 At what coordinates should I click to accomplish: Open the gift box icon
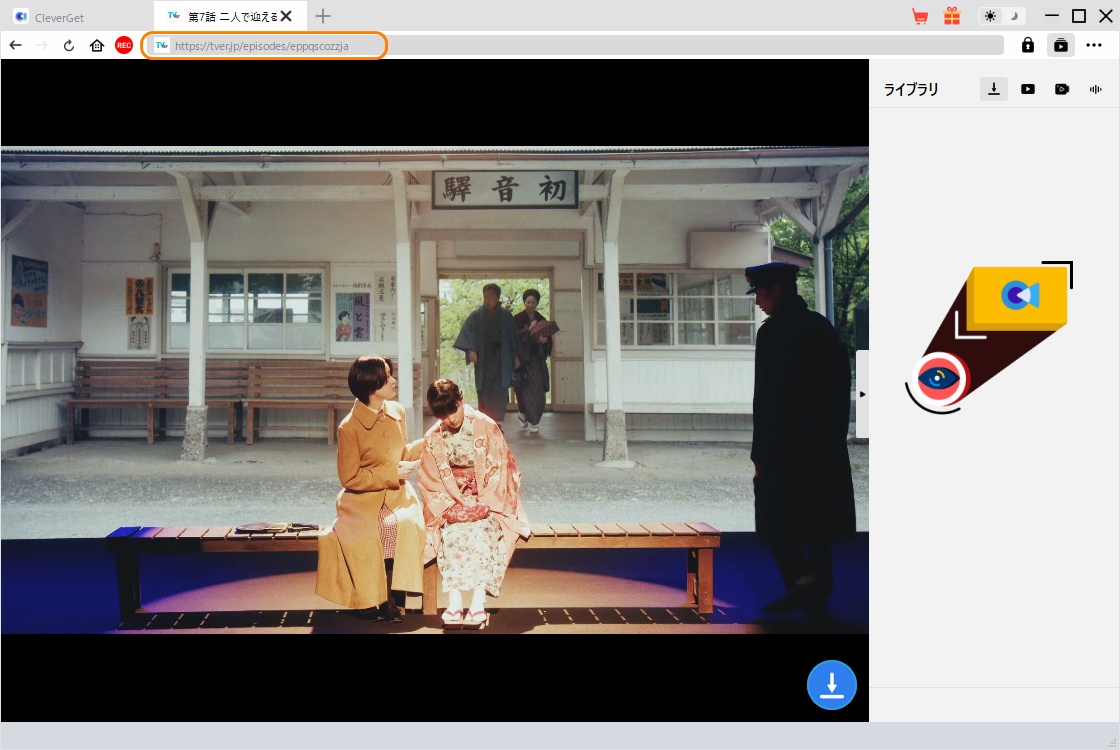pyautogui.click(x=952, y=16)
